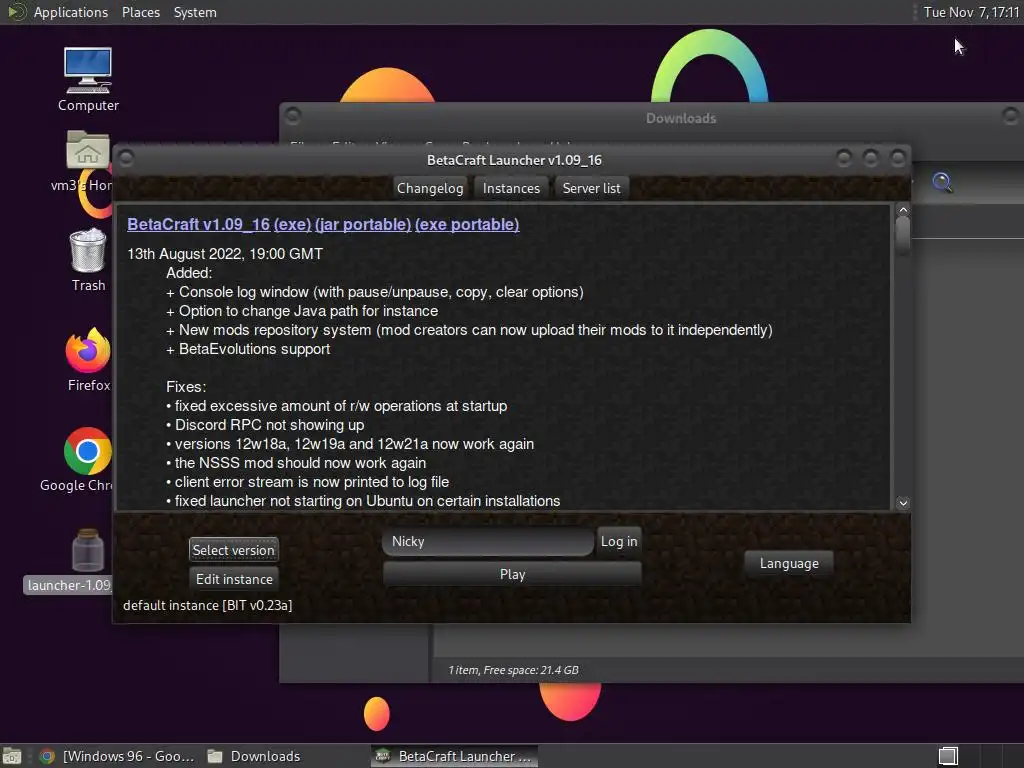
Task: Open the BetaCraft v1.09_16 link
Action: (198, 224)
